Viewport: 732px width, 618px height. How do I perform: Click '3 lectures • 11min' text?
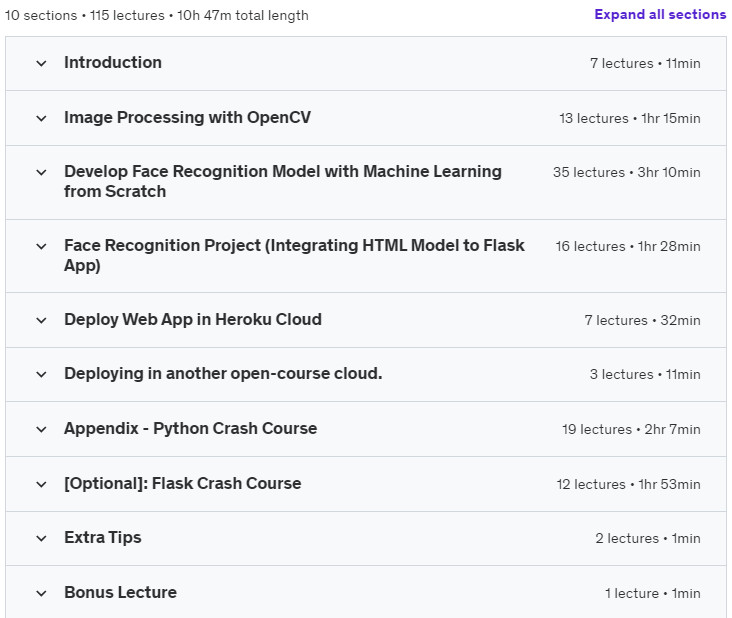645,374
